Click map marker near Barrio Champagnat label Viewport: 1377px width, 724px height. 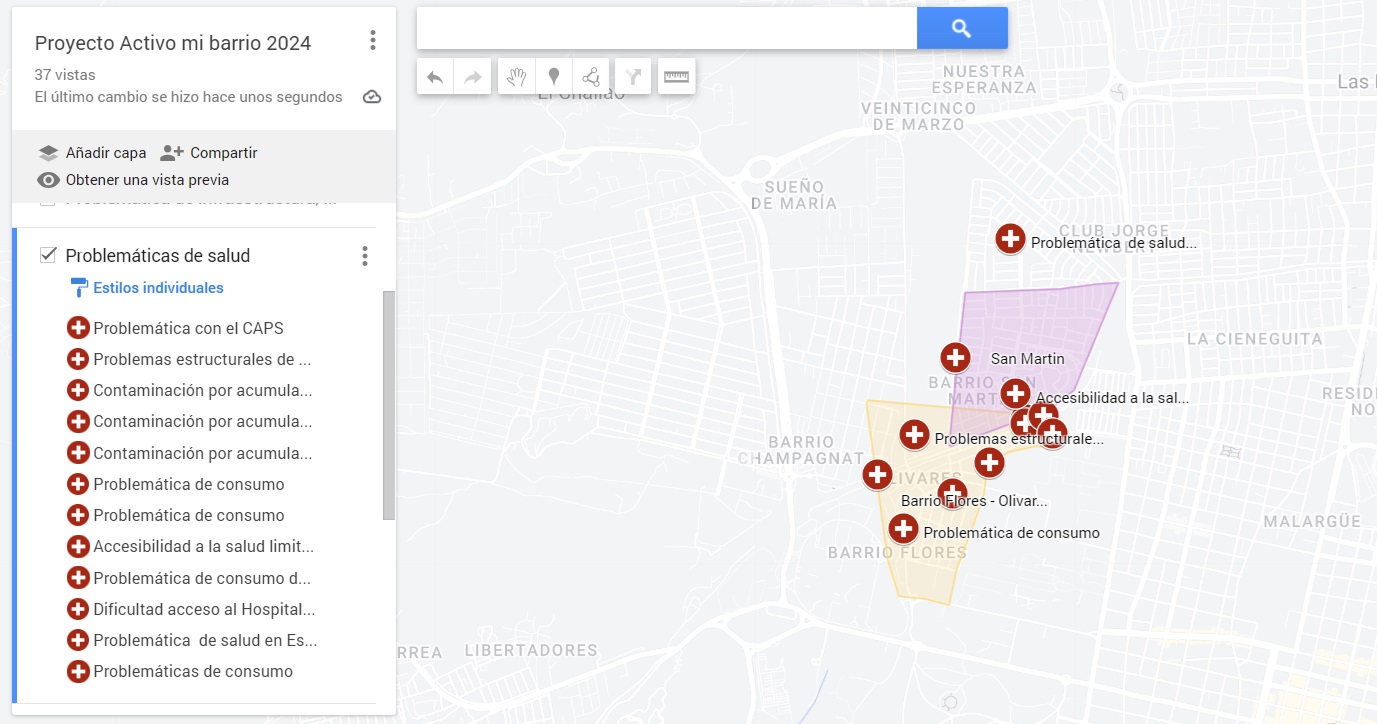pos(877,475)
